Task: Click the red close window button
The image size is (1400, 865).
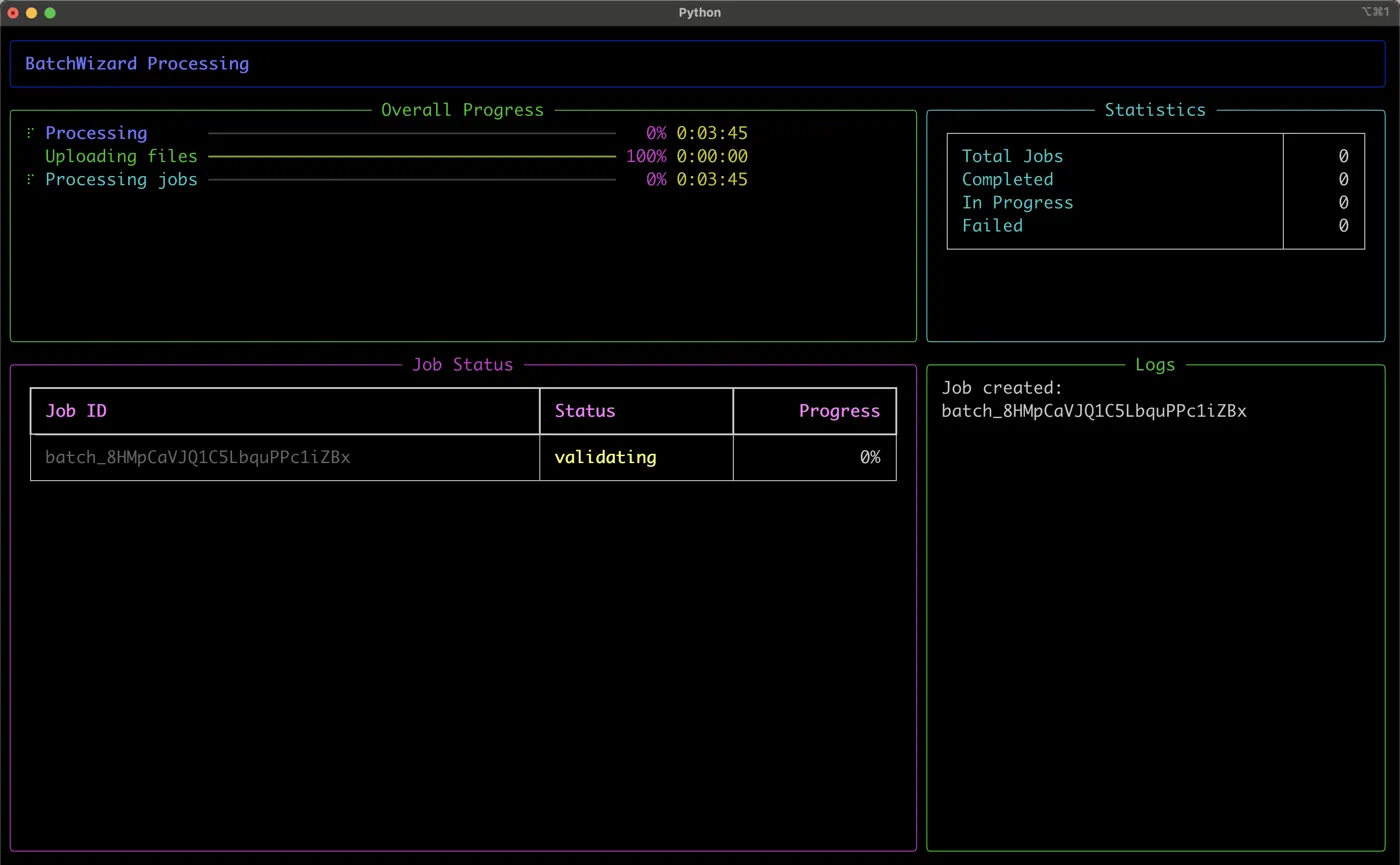Action: (13, 13)
